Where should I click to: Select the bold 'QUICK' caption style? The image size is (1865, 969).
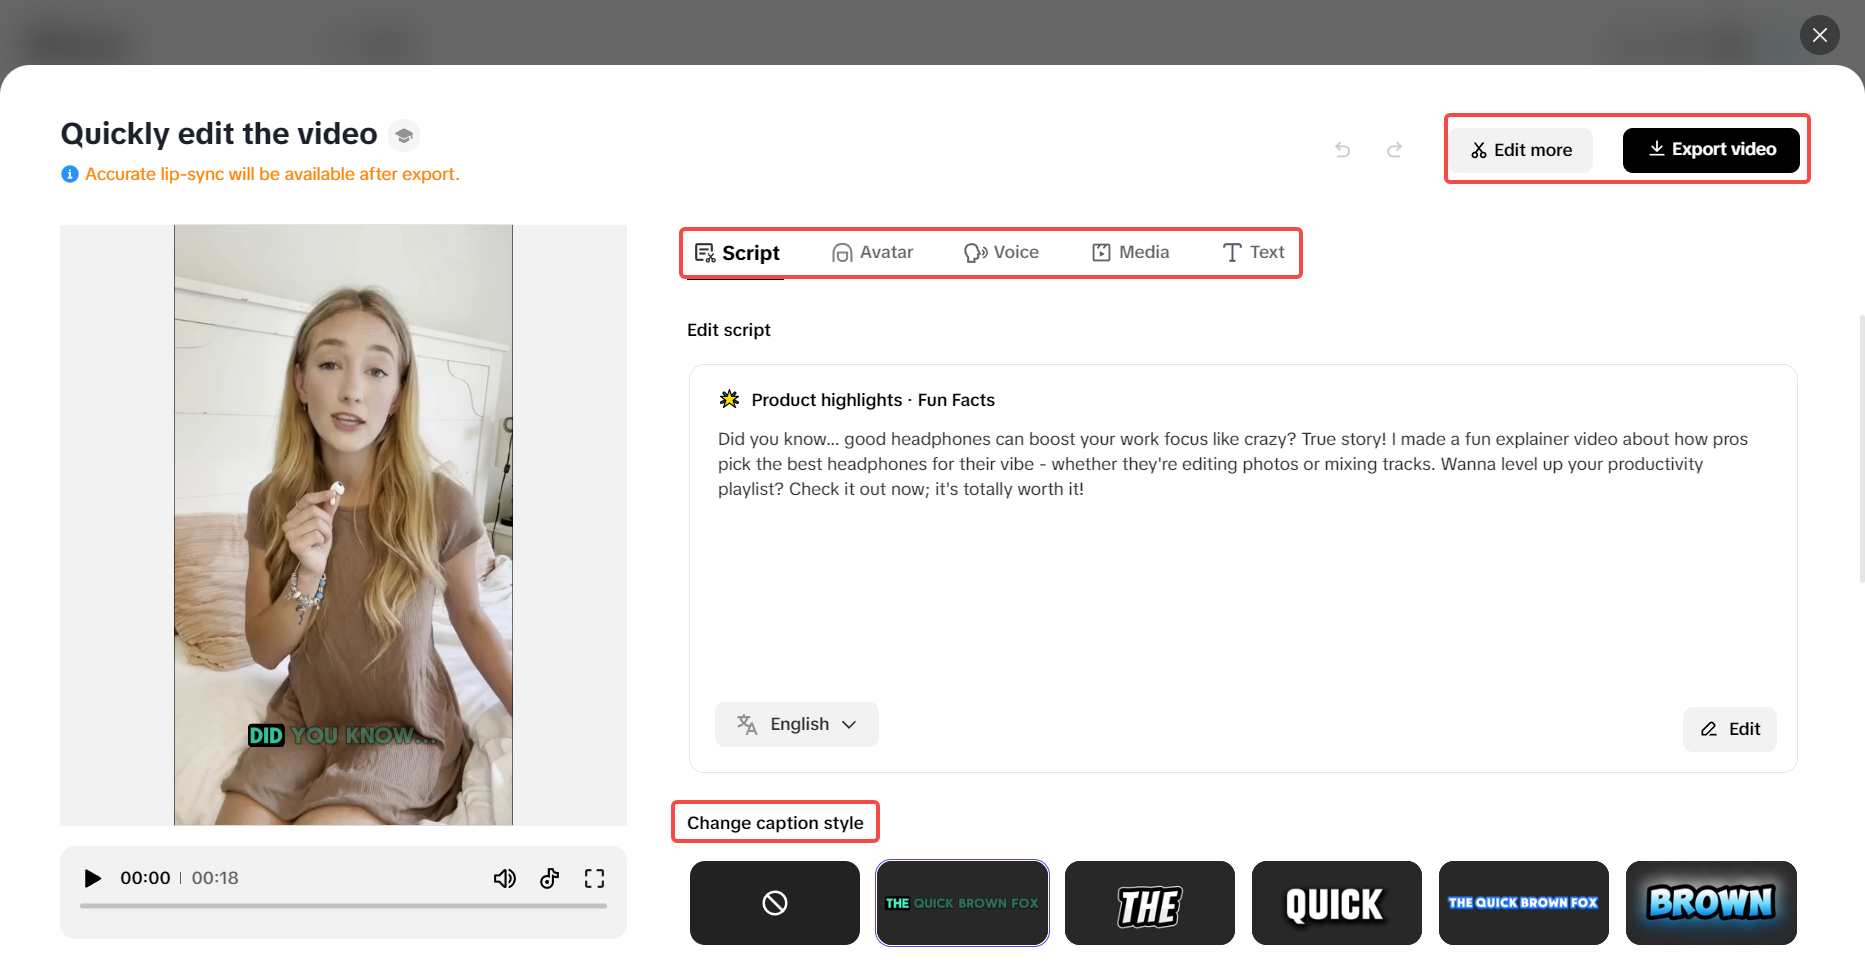[x=1336, y=903]
